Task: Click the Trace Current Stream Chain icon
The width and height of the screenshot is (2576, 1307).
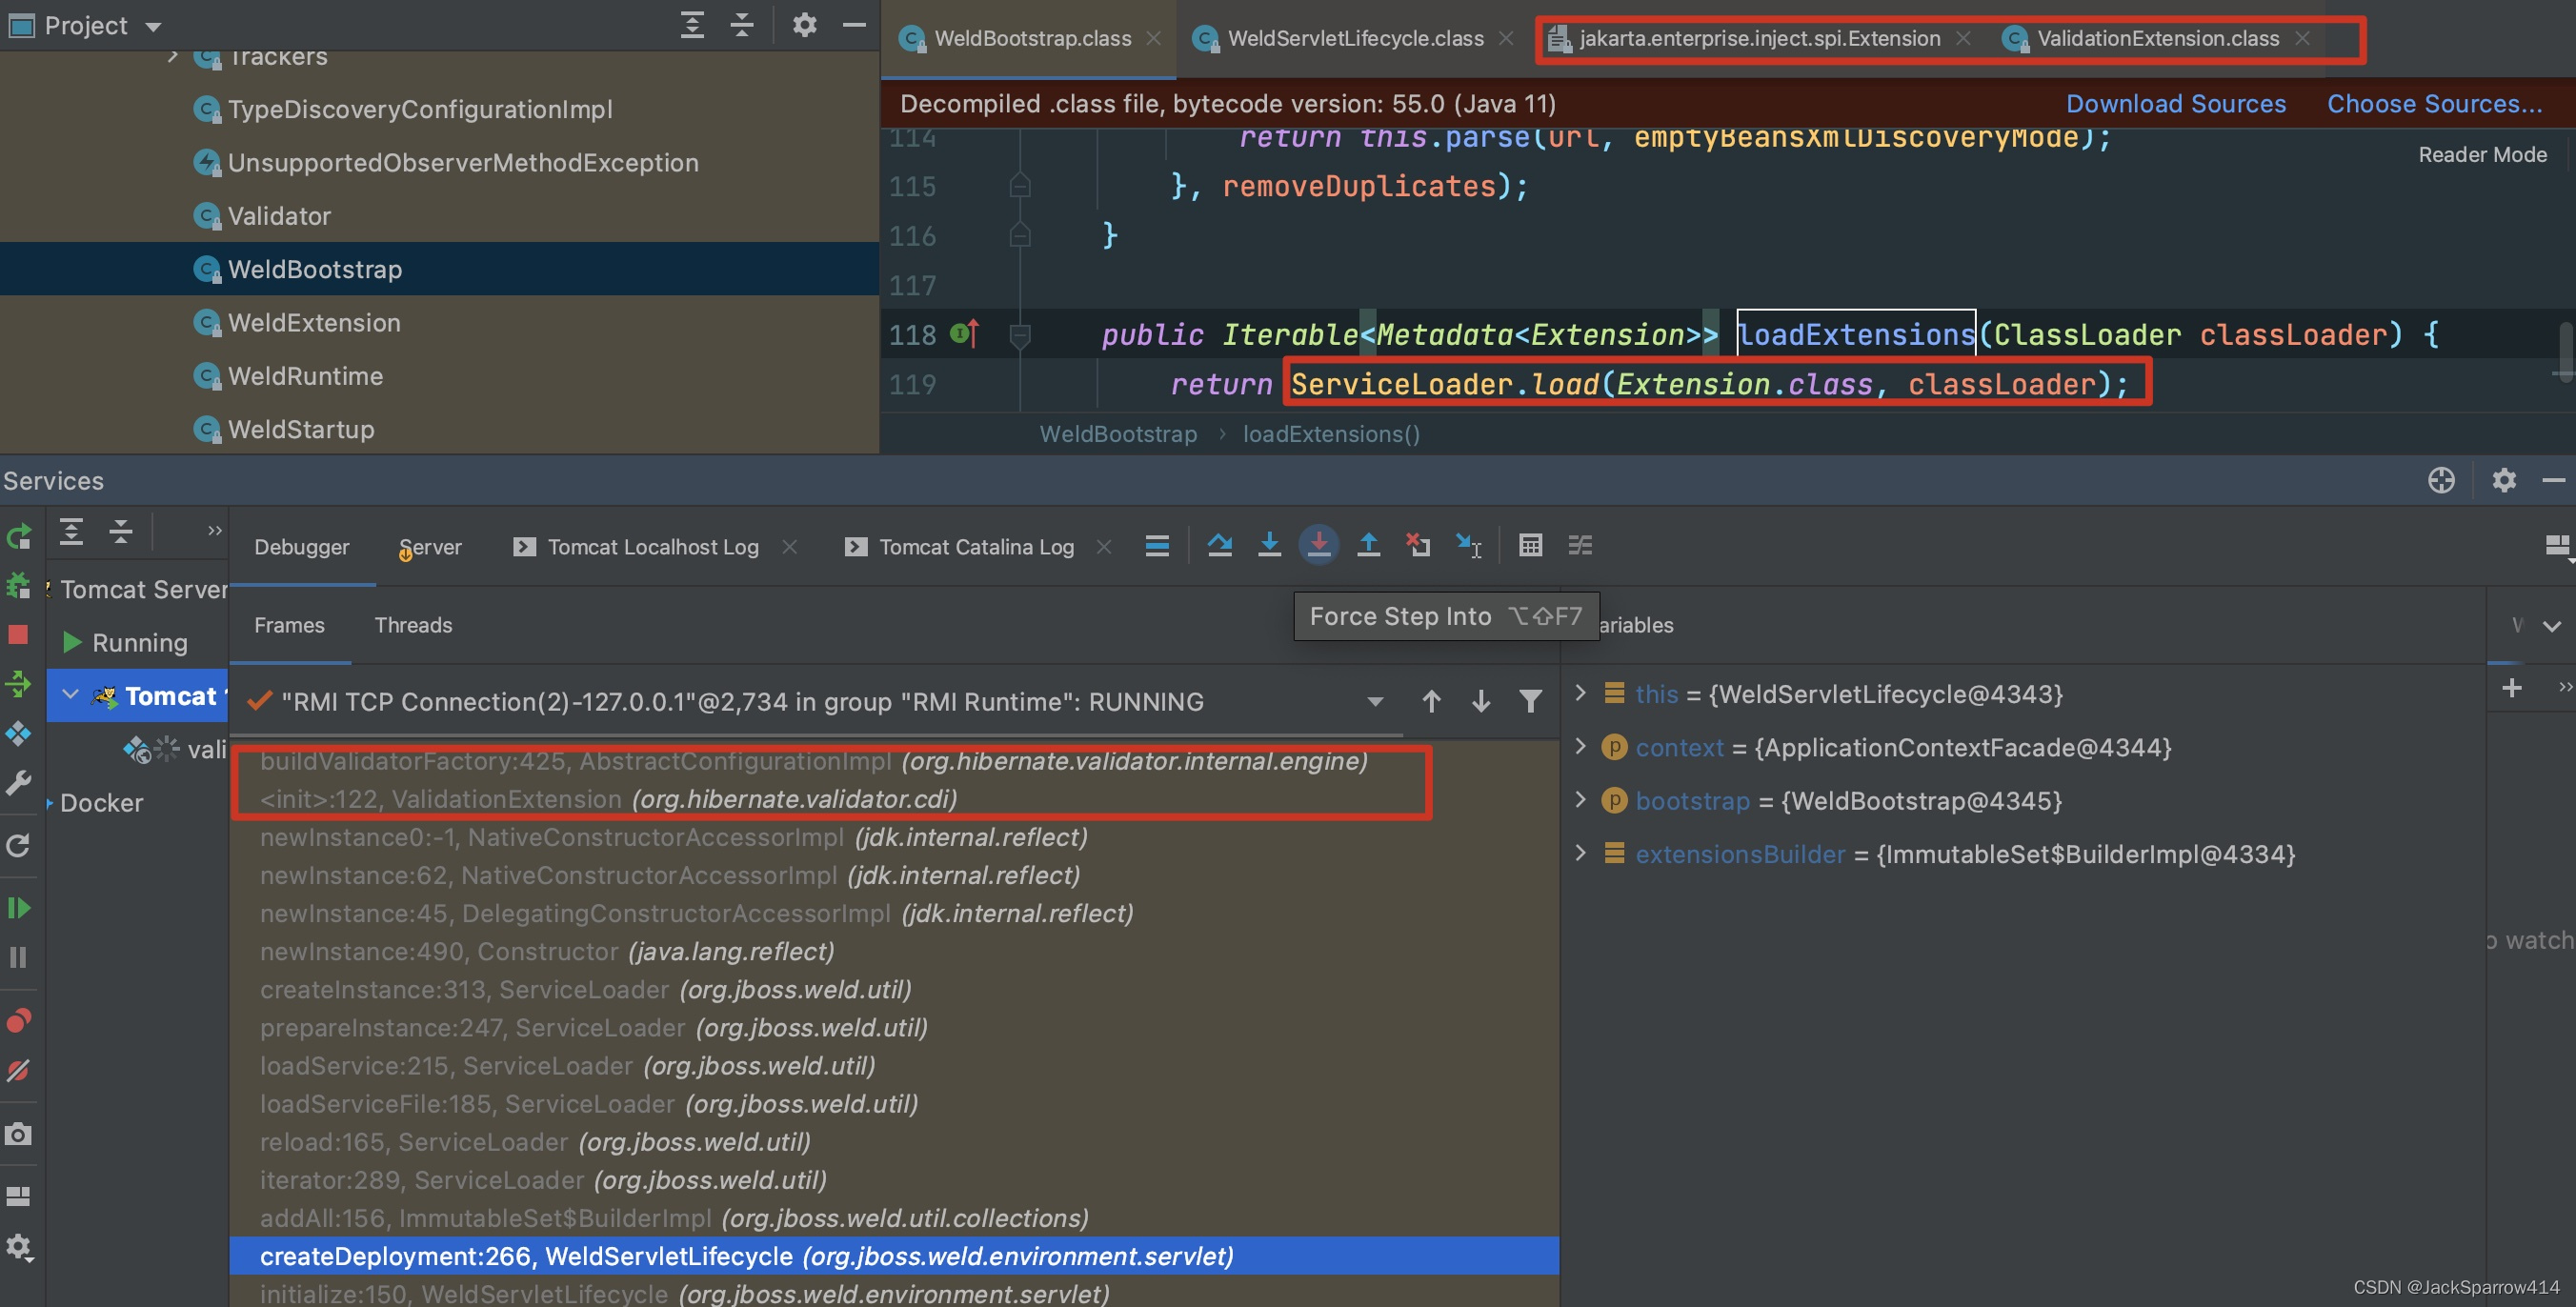Action: 1580,545
